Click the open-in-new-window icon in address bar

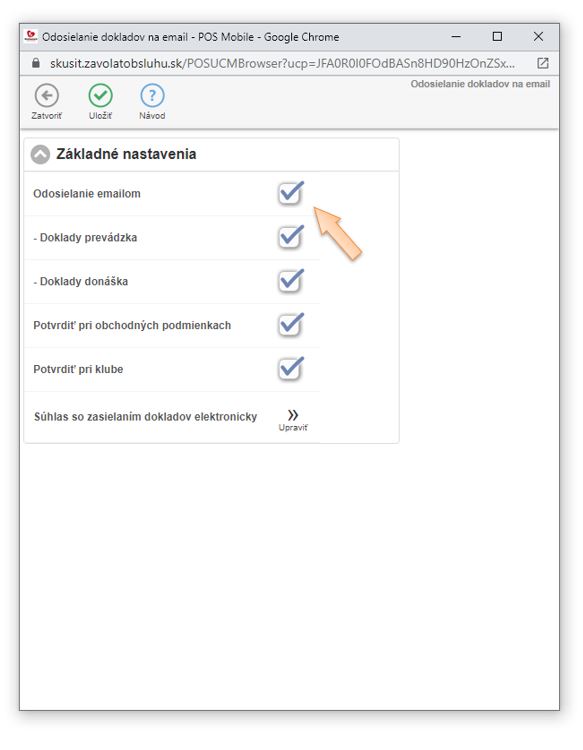coord(543,63)
